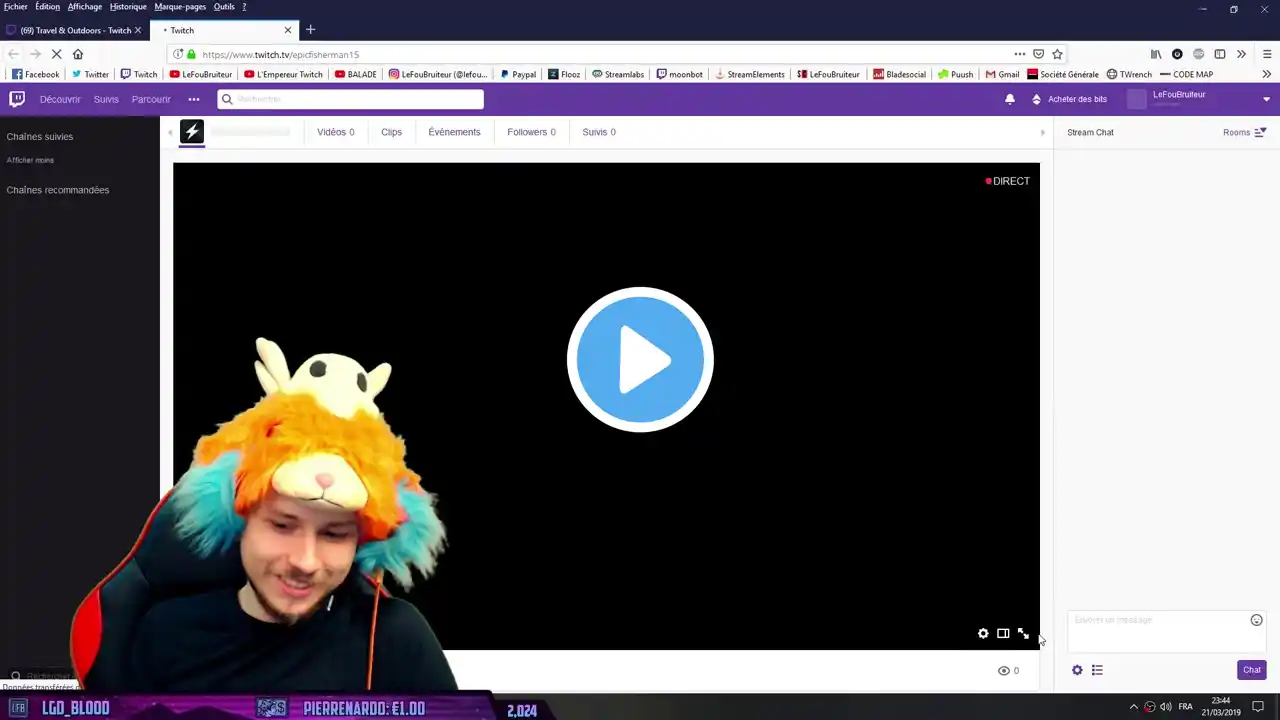Open the emote picker smiley
This screenshot has width=1280, height=720.
point(1256,620)
